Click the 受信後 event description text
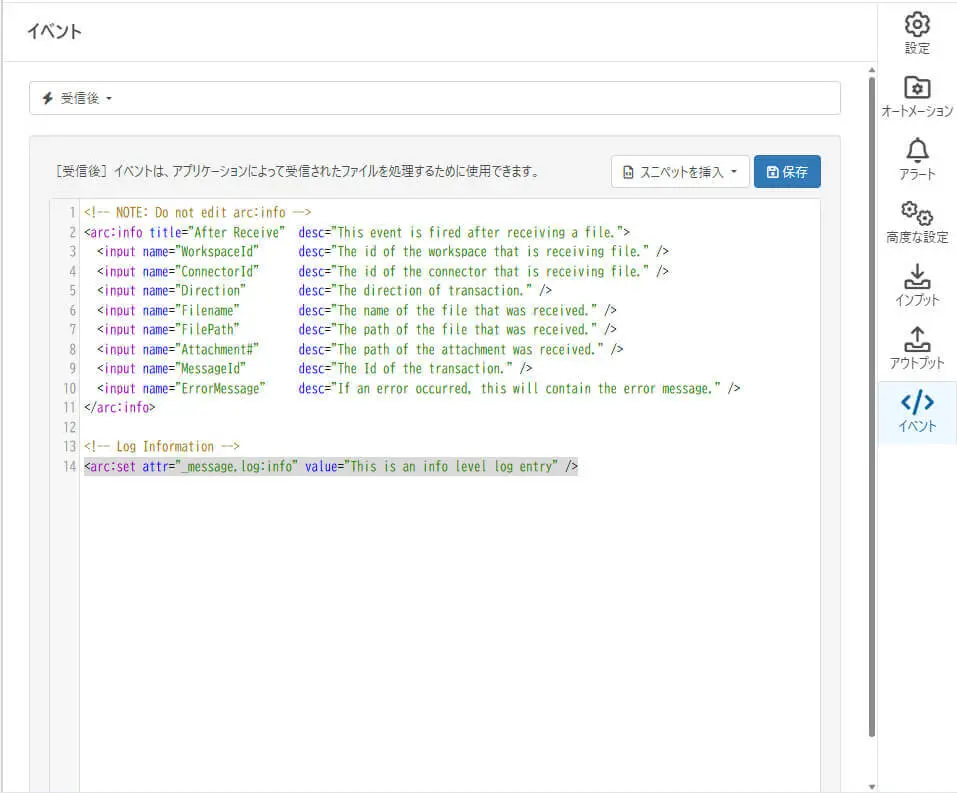The image size is (957, 793). [298, 171]
